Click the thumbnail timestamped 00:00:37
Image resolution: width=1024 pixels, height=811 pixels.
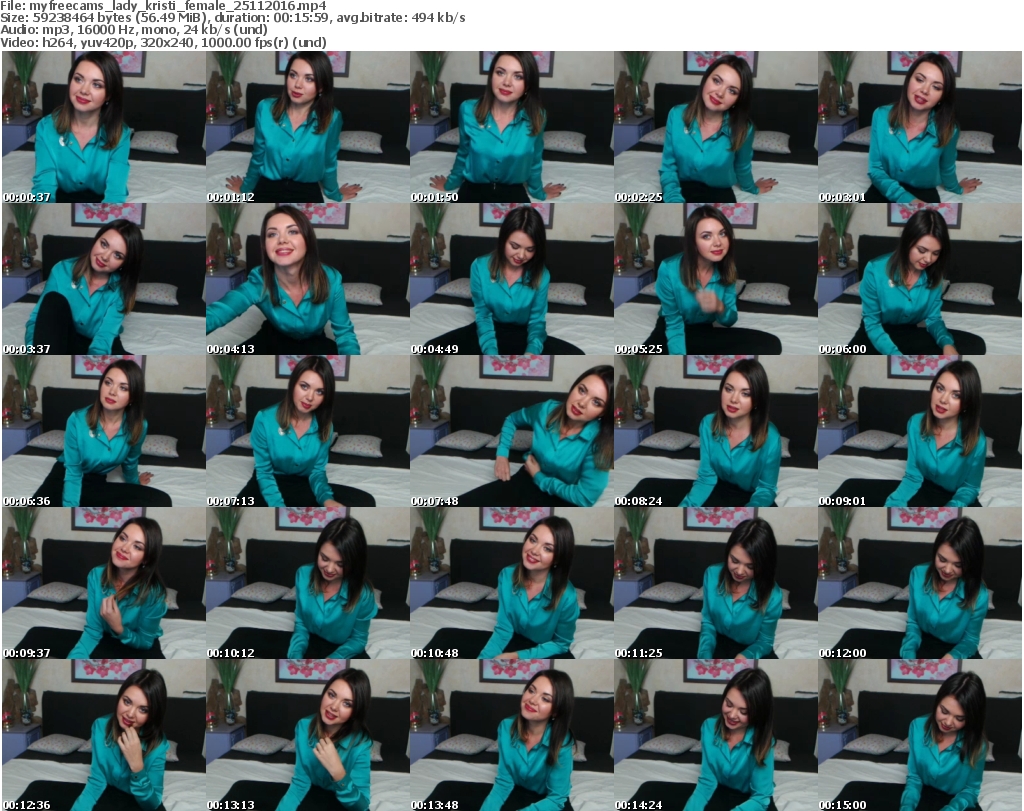pyautogui.click(x=103, y=127)
